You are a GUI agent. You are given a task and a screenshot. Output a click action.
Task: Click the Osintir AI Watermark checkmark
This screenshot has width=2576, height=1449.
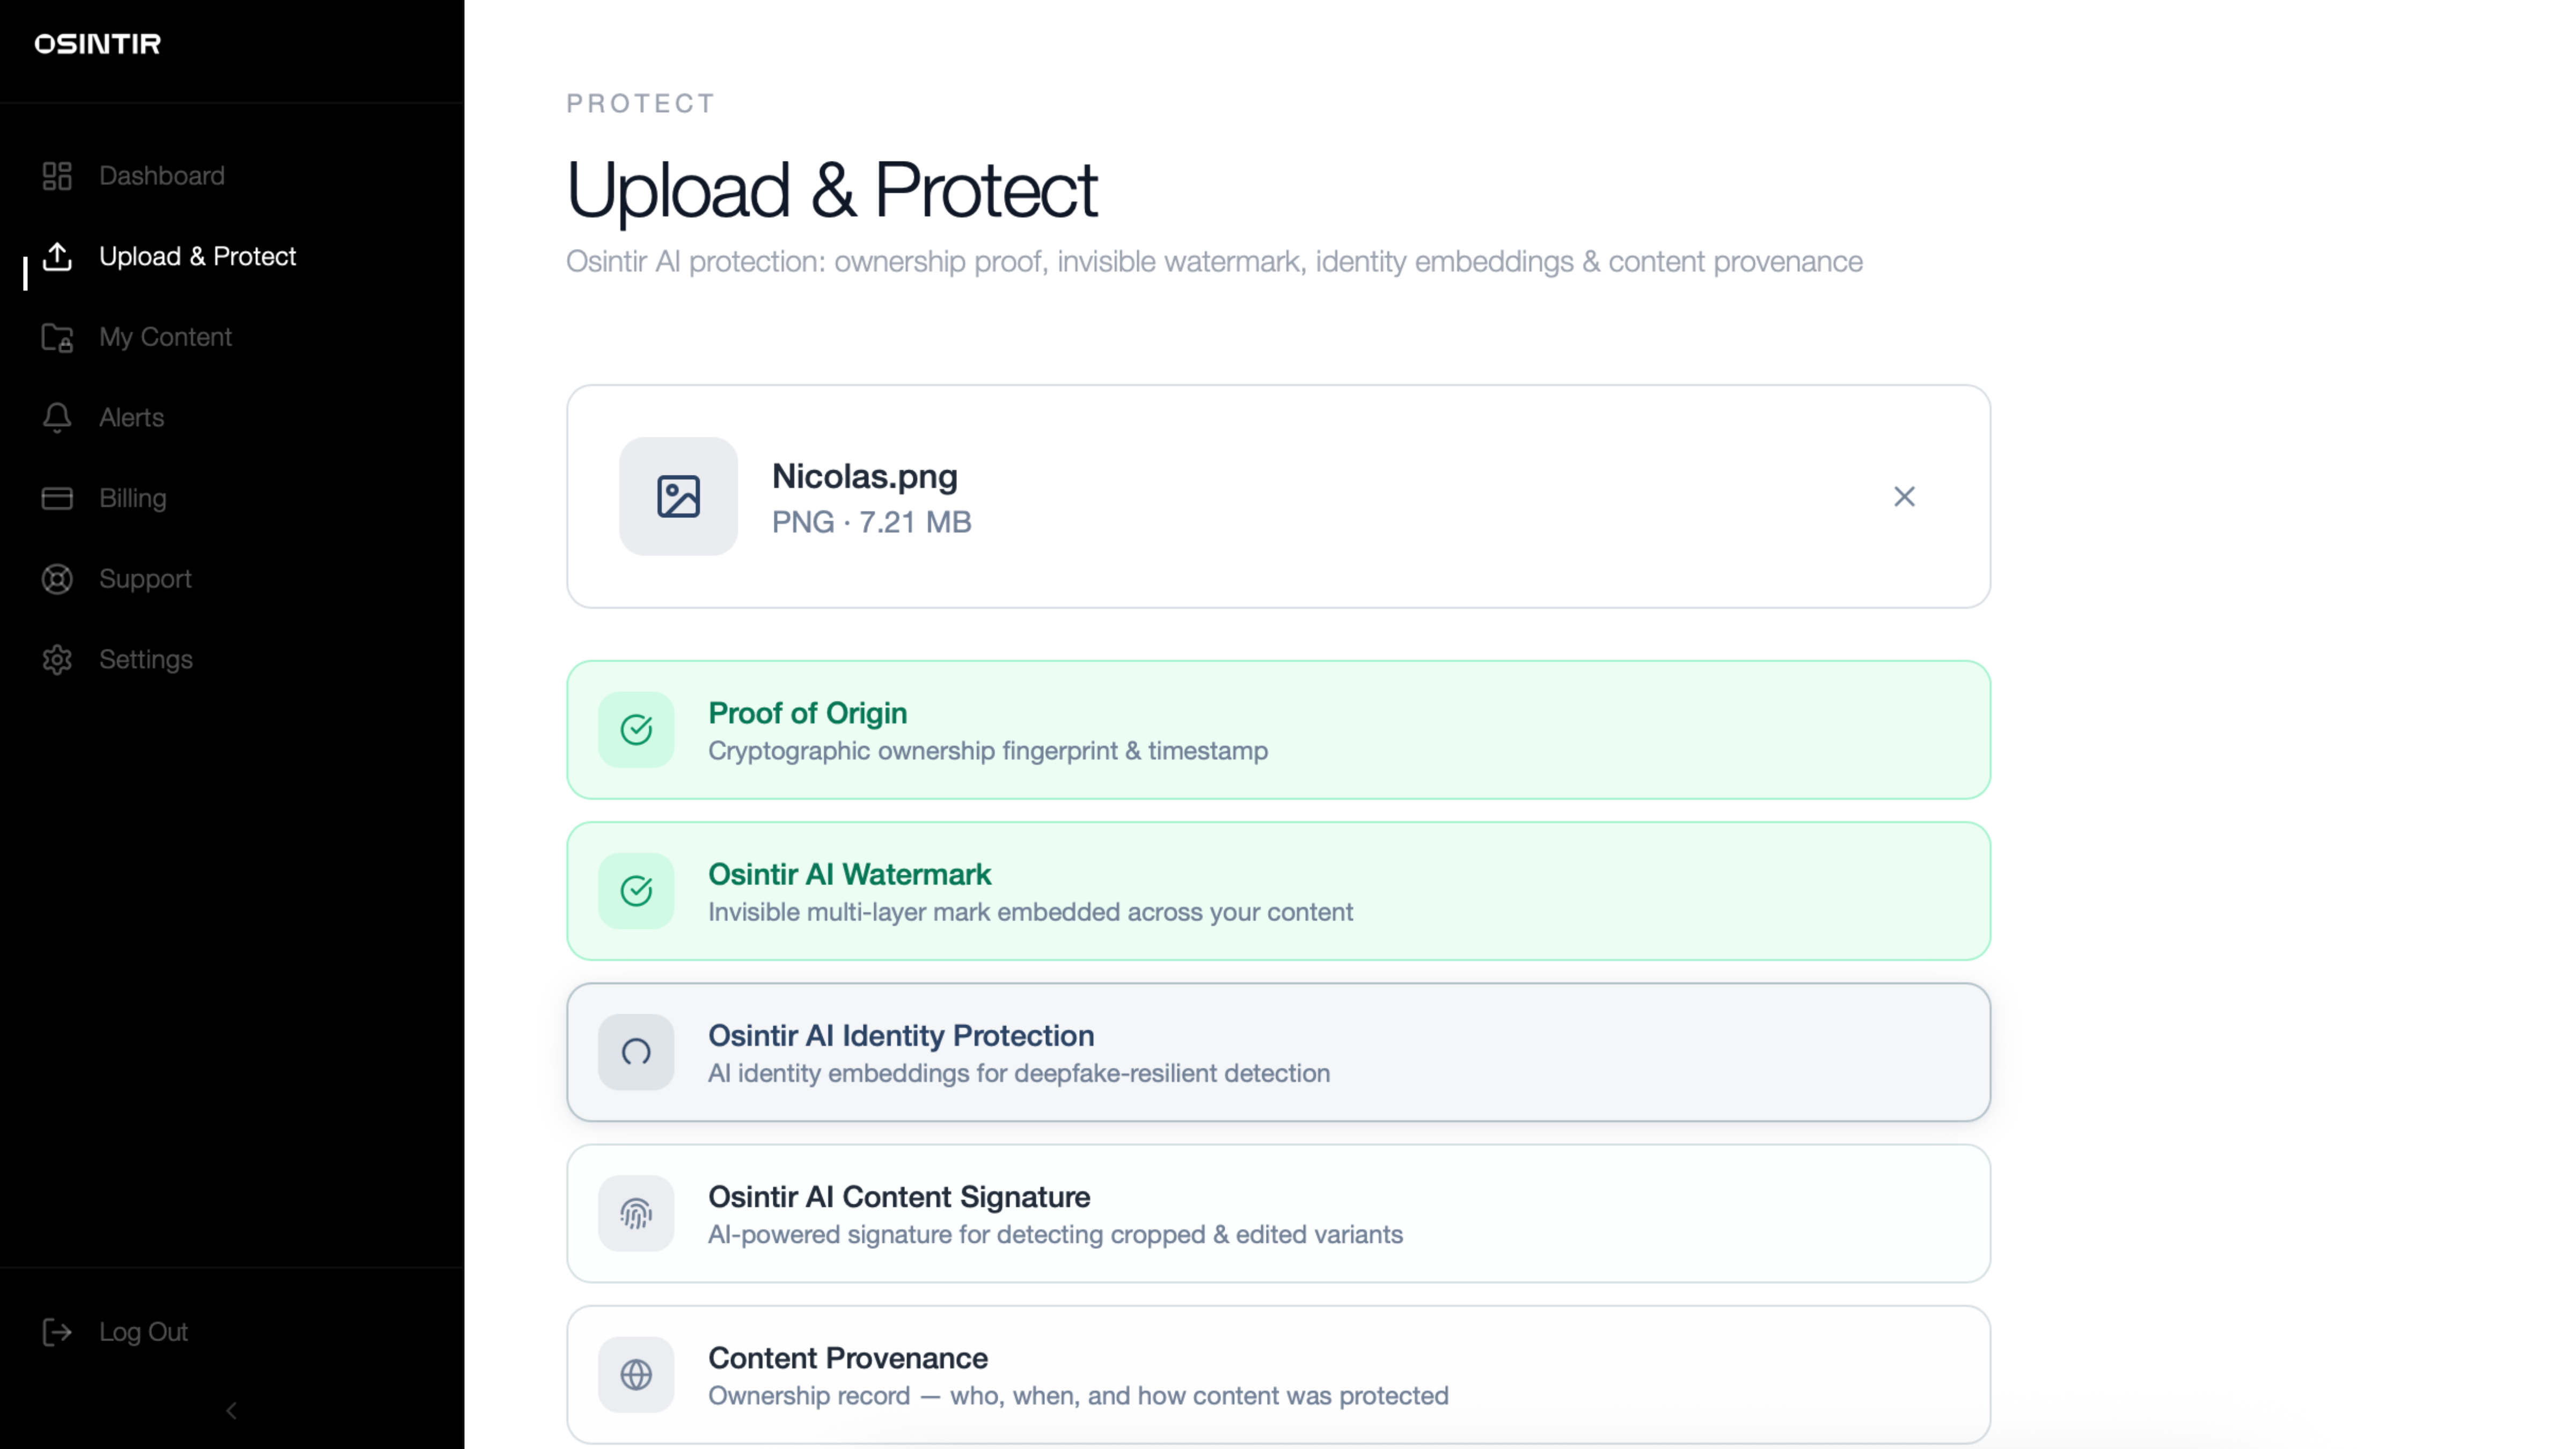636,891
